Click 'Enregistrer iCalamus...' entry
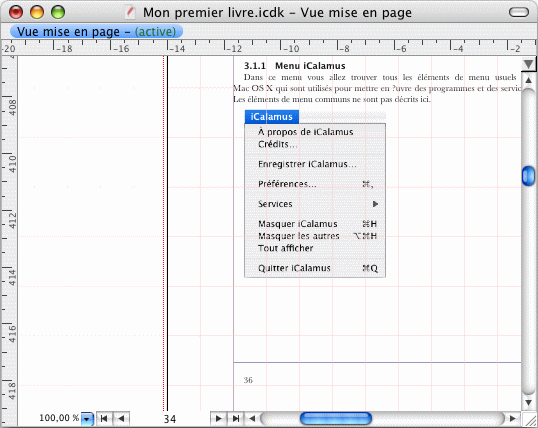Screen dimensions: 538x428 coord(307,164)
